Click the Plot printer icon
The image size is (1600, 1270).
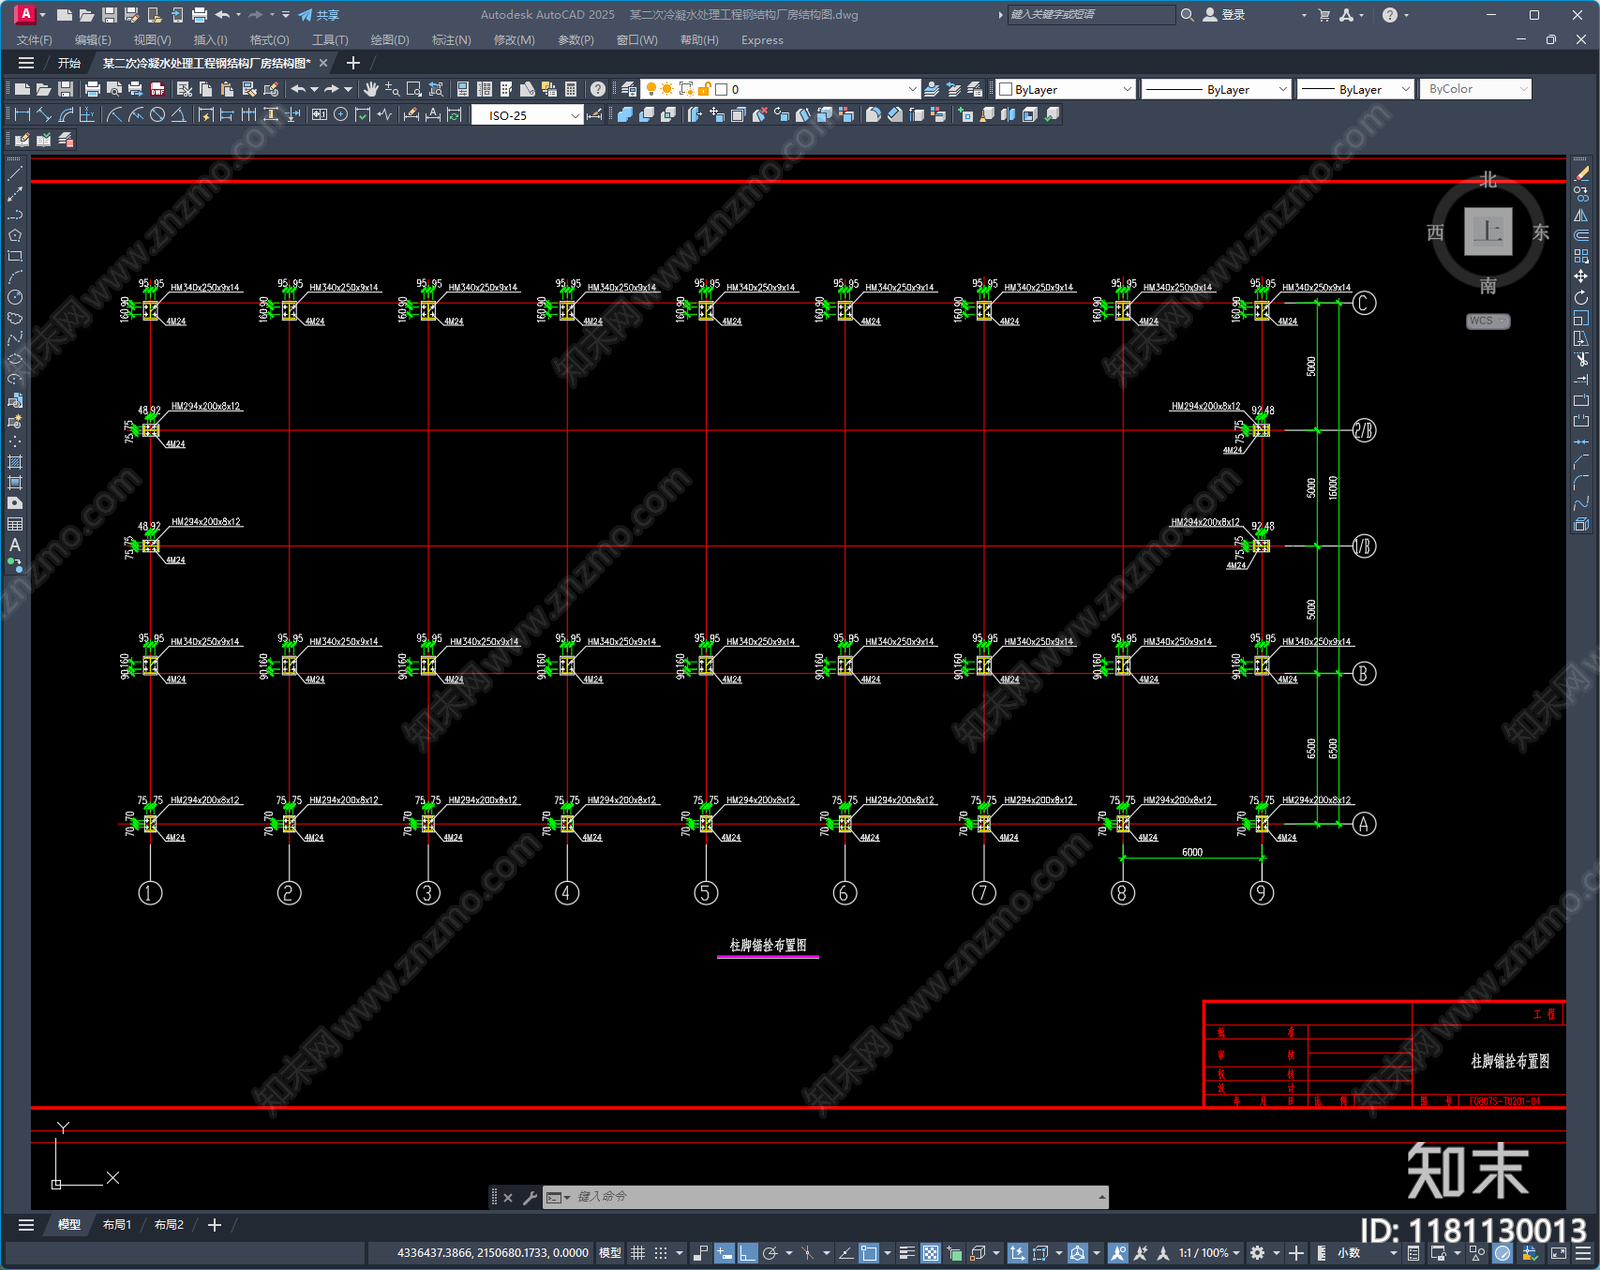[x=92, y=89]
